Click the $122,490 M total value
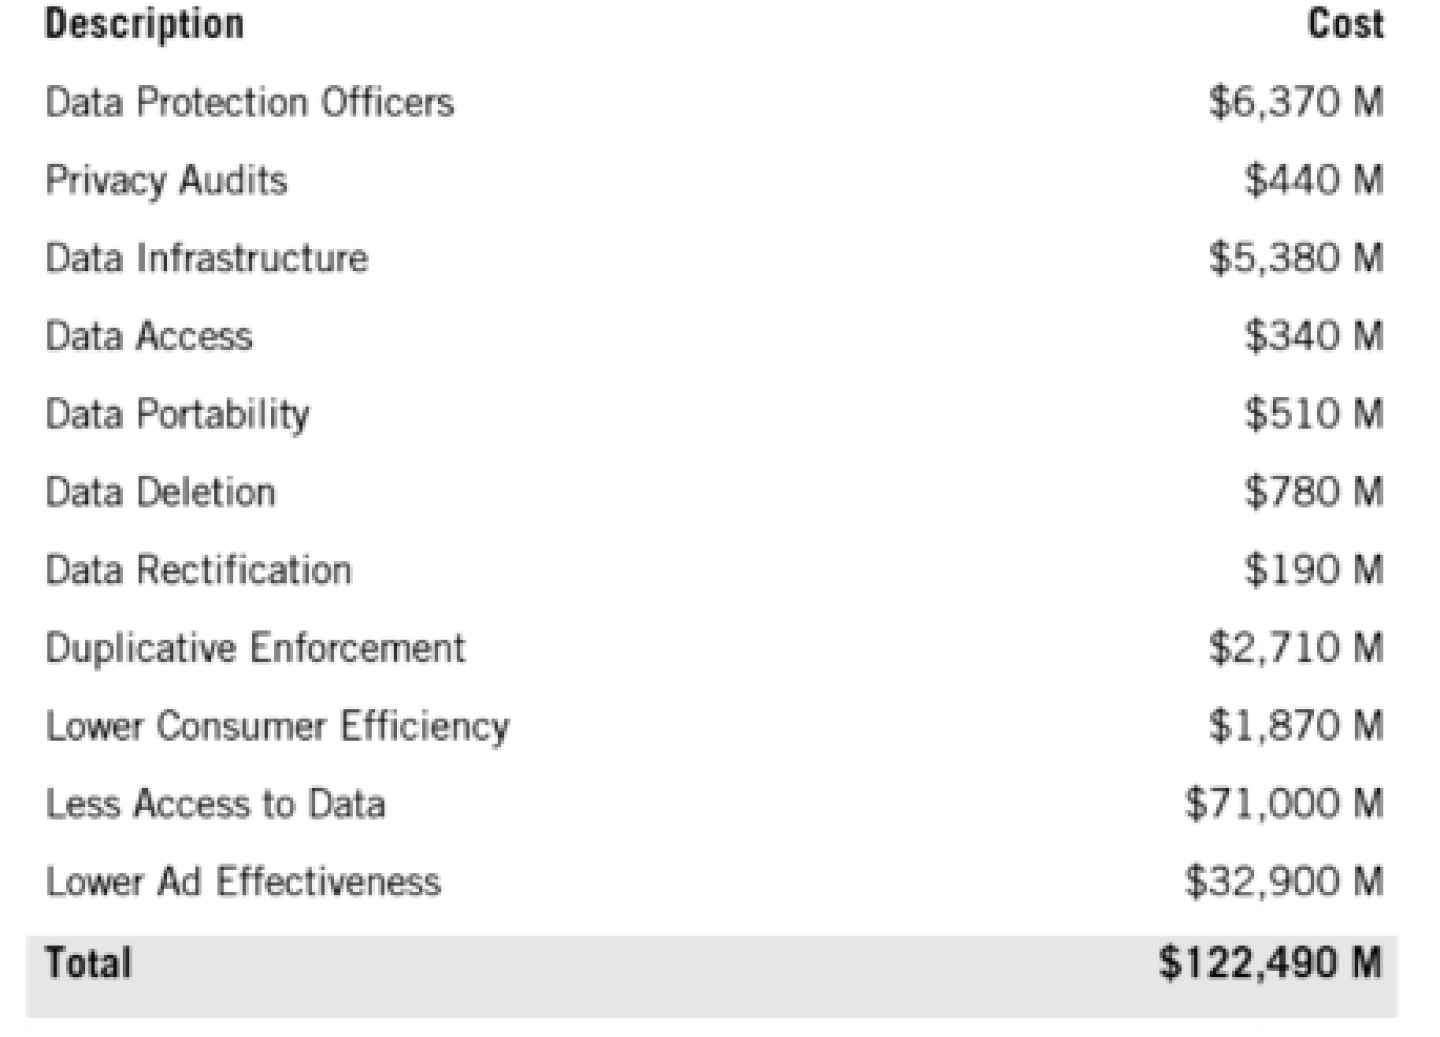The height and width of the screenshot is (1037, 1440). point(1271,963)
